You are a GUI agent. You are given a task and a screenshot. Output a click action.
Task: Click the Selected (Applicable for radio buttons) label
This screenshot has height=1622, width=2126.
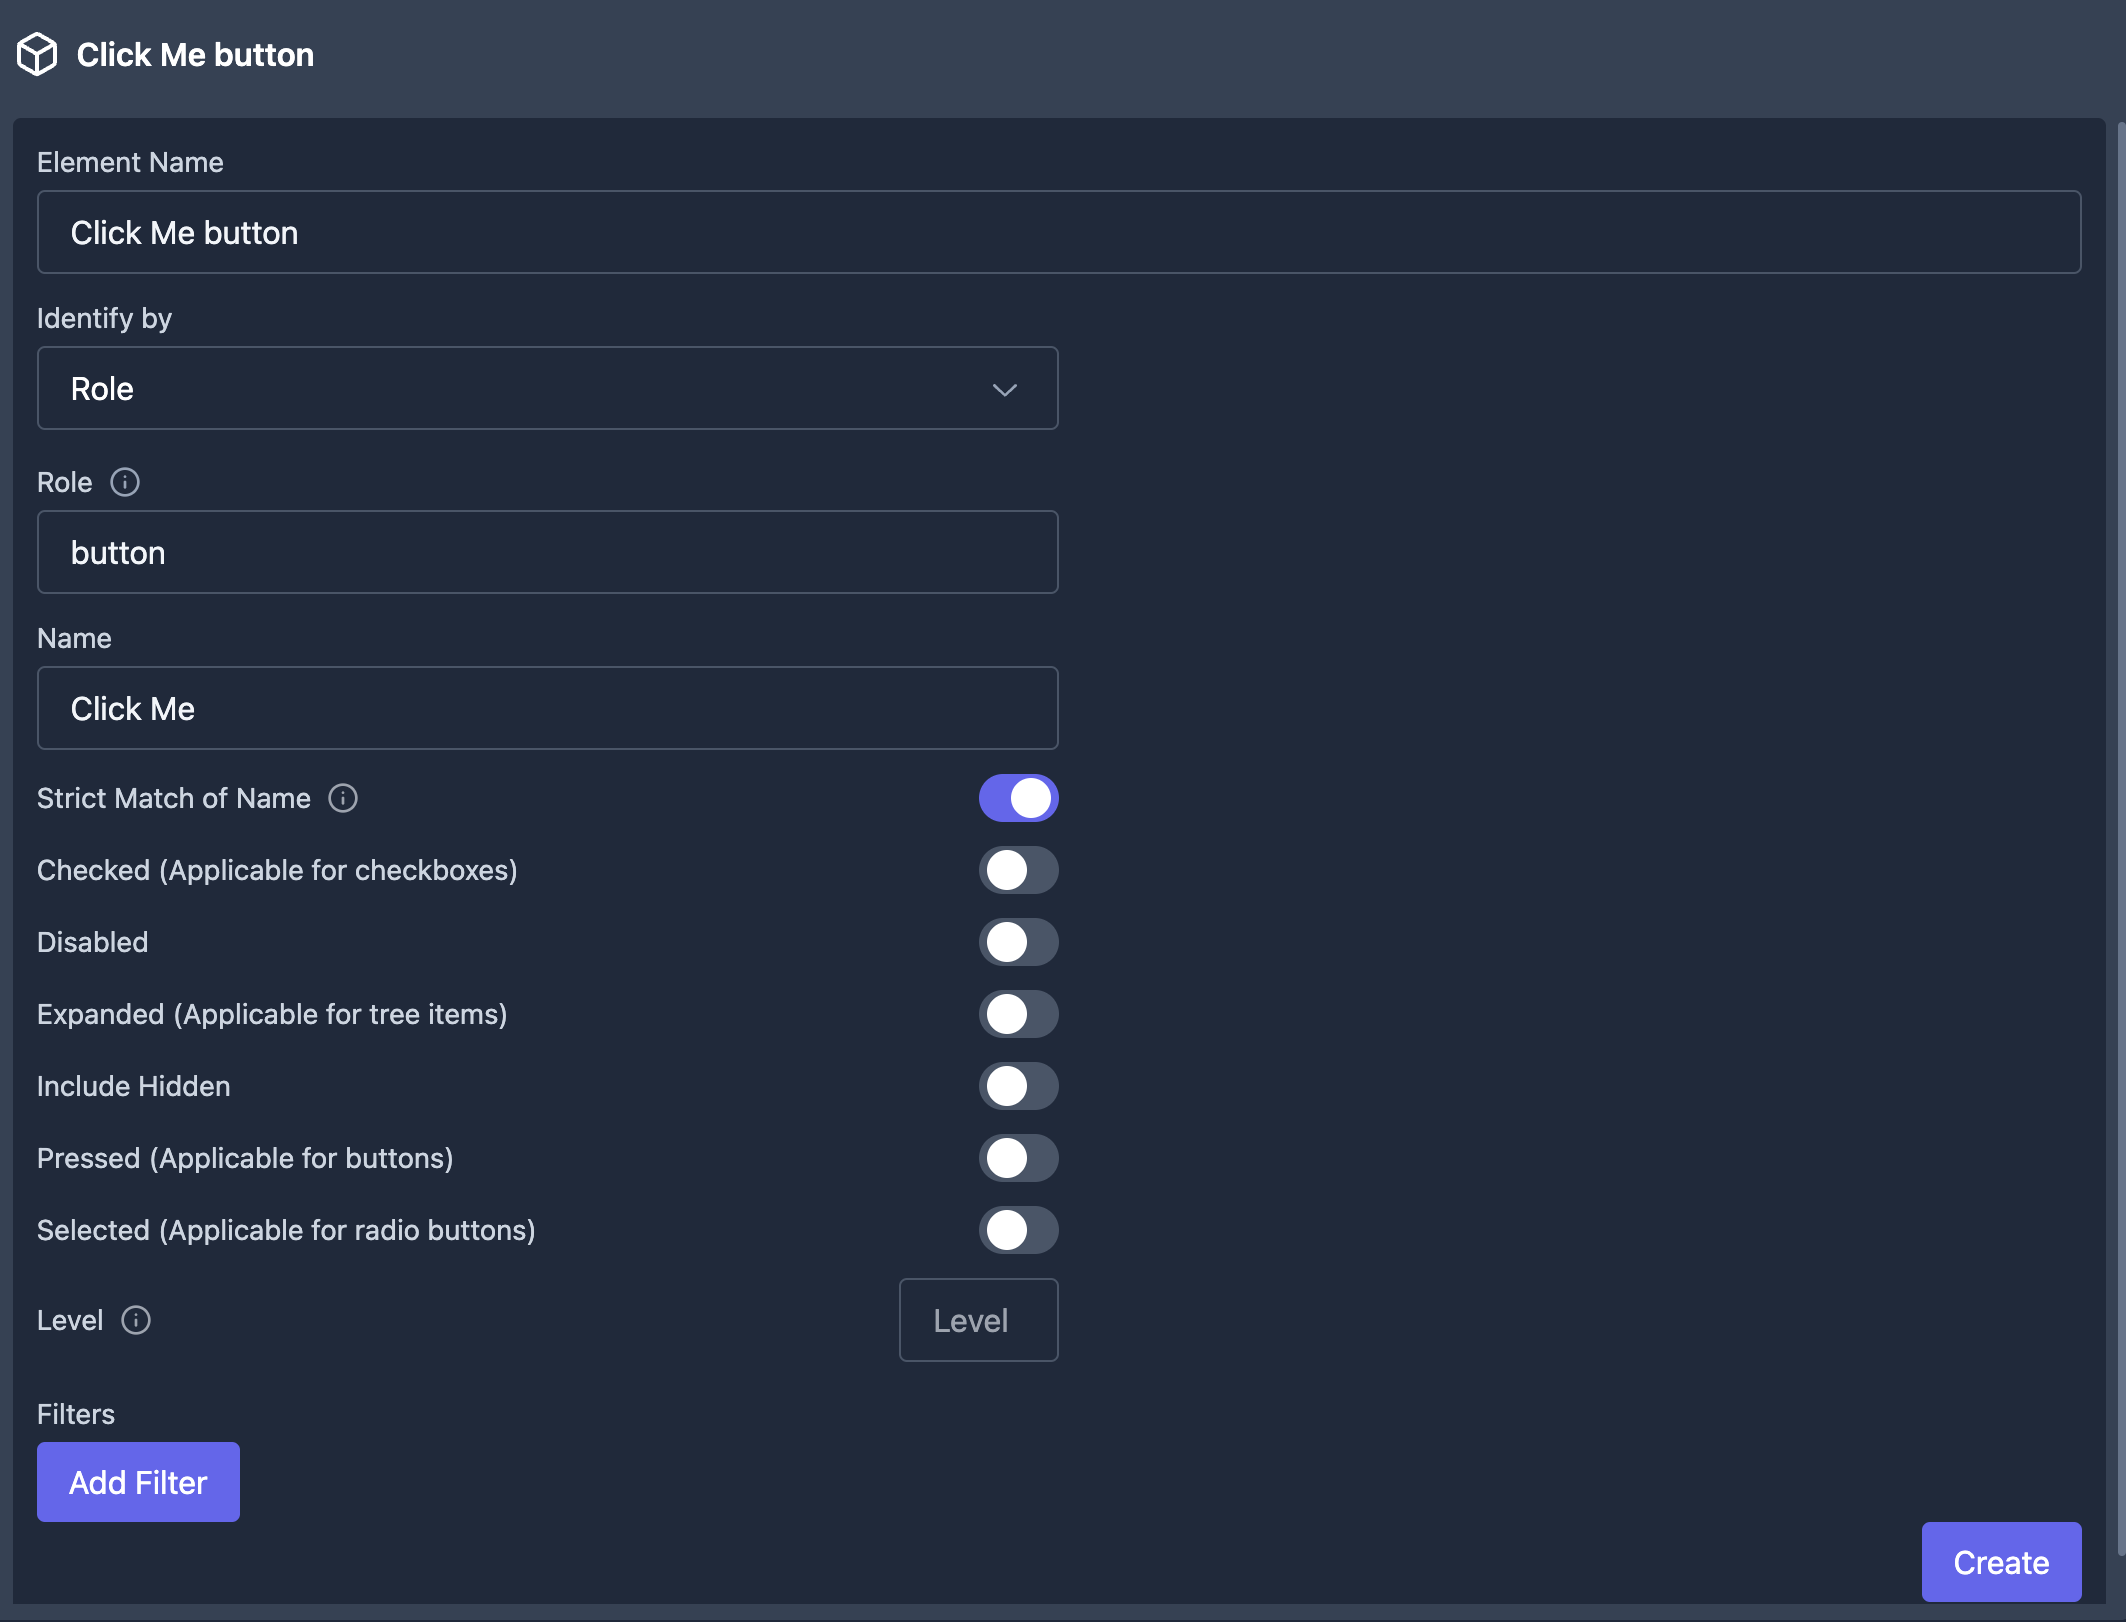pos(286,1230)
